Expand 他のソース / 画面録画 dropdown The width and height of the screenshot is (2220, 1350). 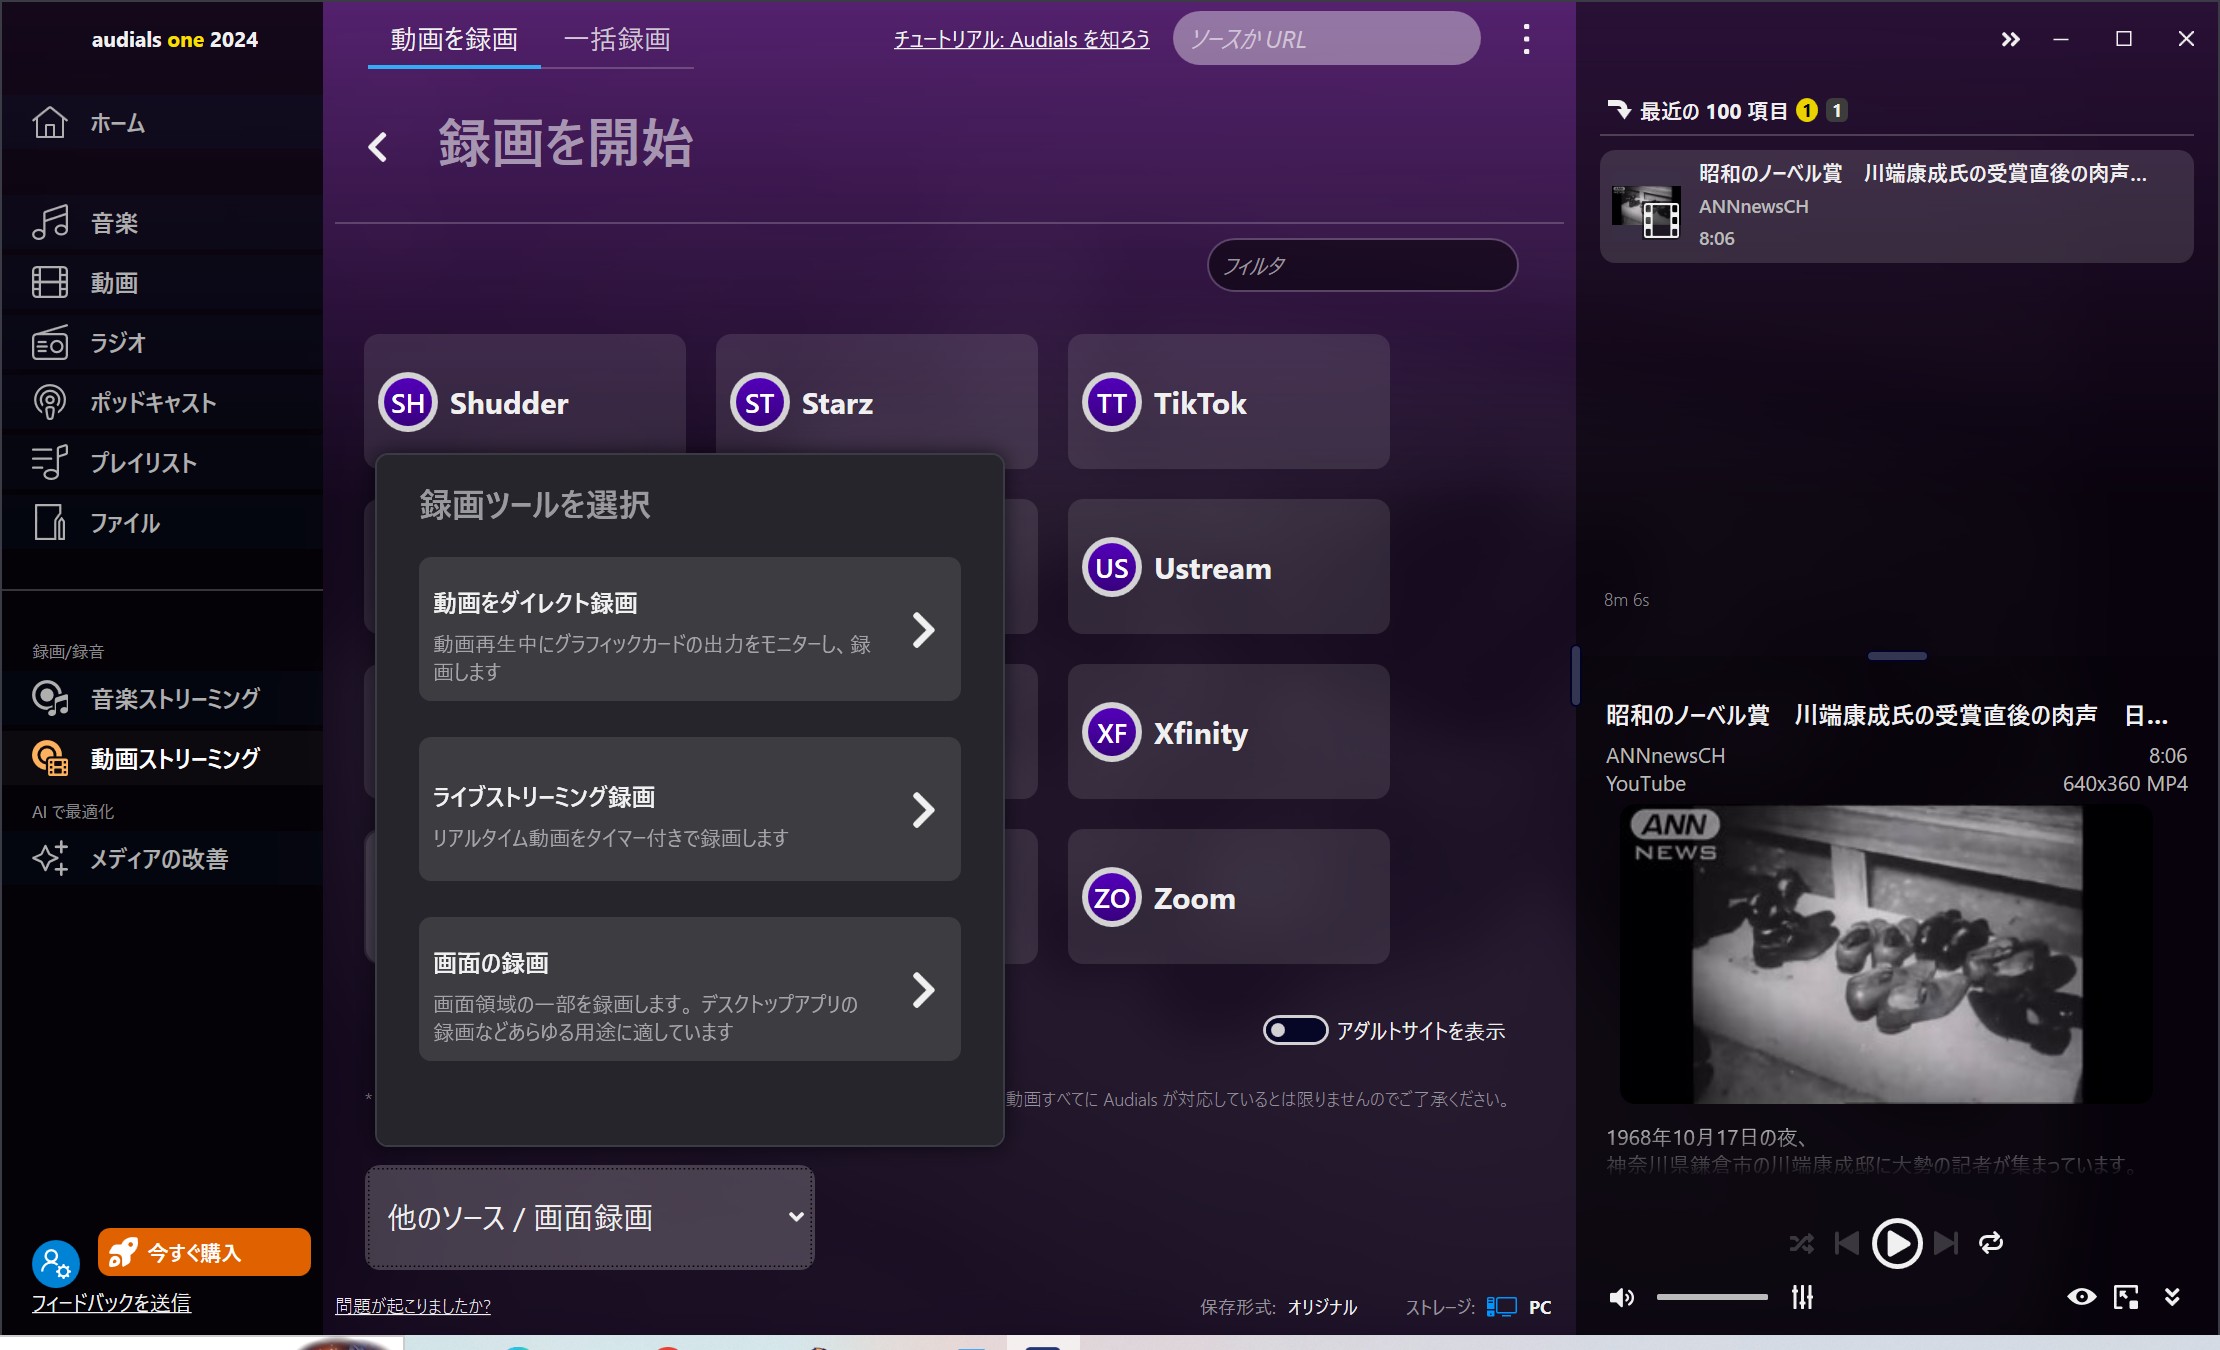coord(590,1217)
